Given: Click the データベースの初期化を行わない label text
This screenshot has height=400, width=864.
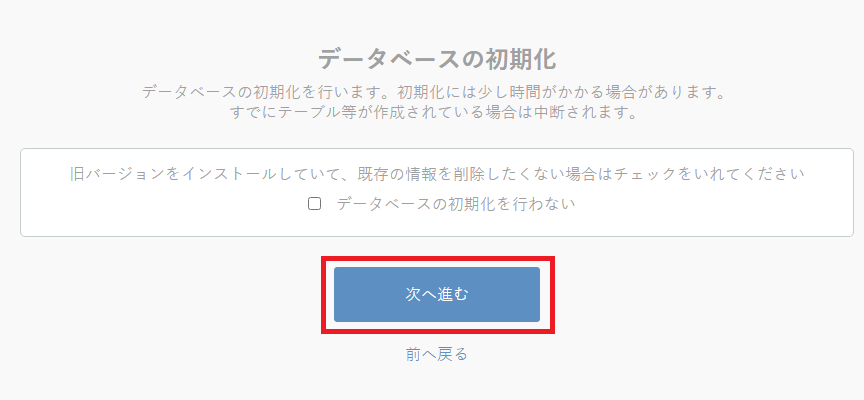Looking at the screenshot, I should (456, 204).
